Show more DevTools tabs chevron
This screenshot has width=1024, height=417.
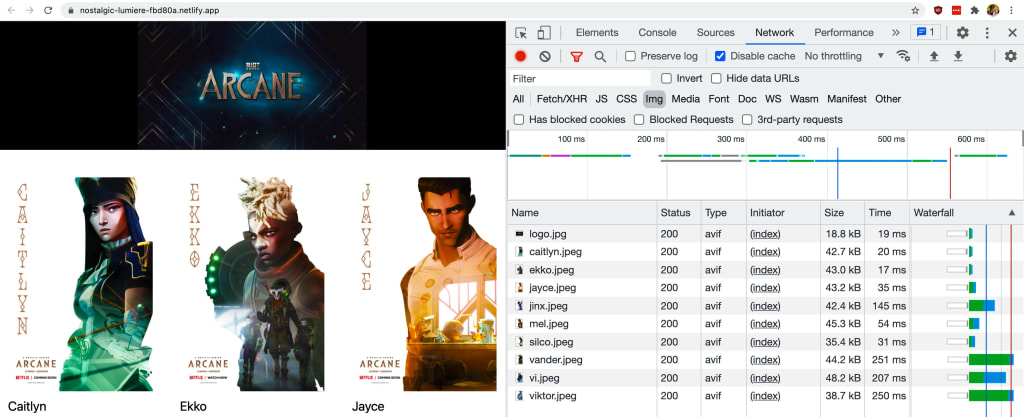point(895,33)
